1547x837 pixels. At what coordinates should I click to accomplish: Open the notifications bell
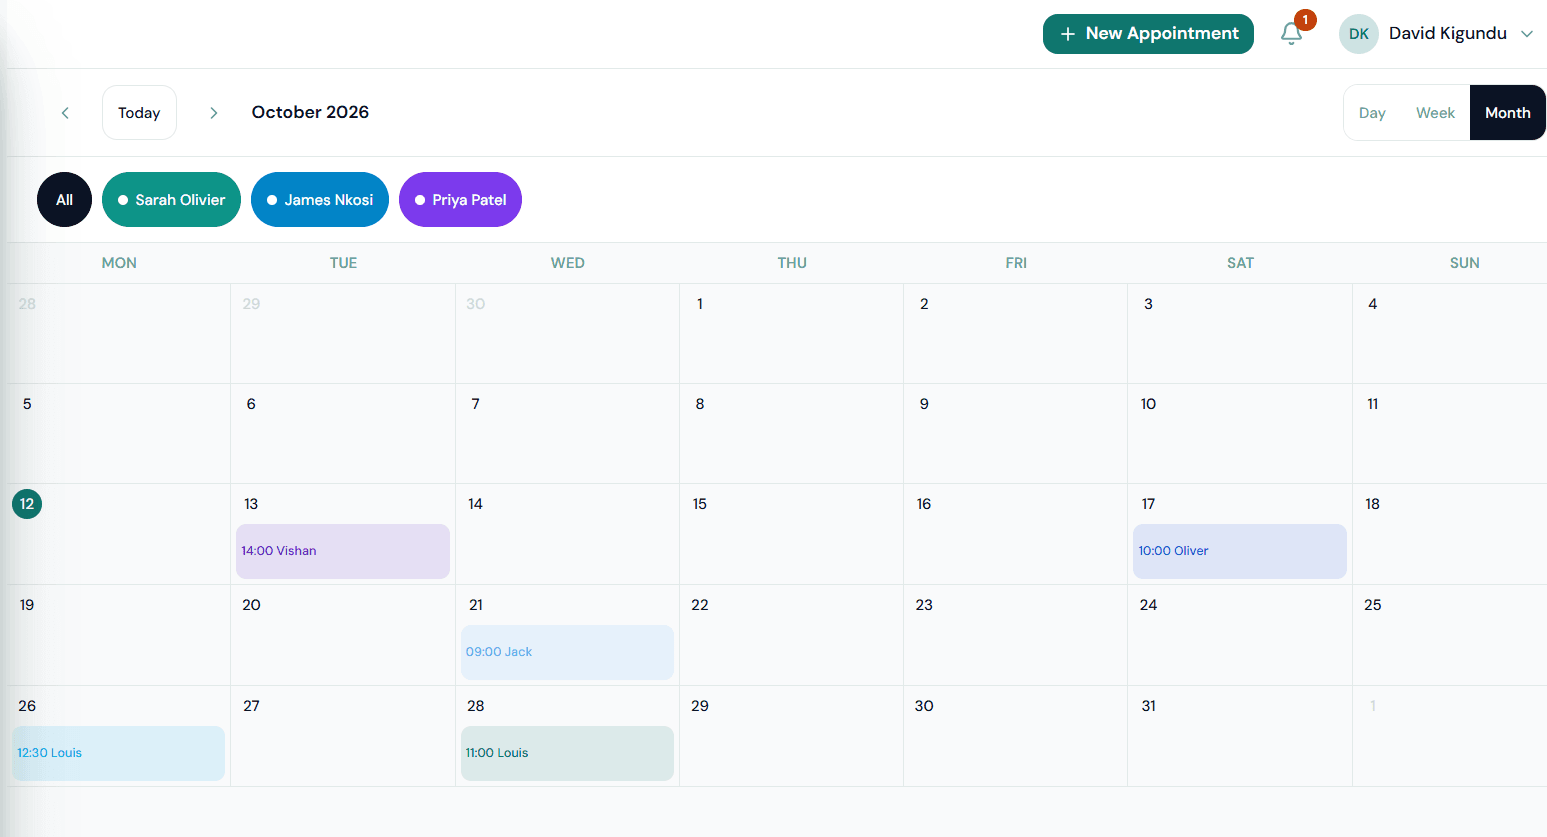[x=1292, y=34]
